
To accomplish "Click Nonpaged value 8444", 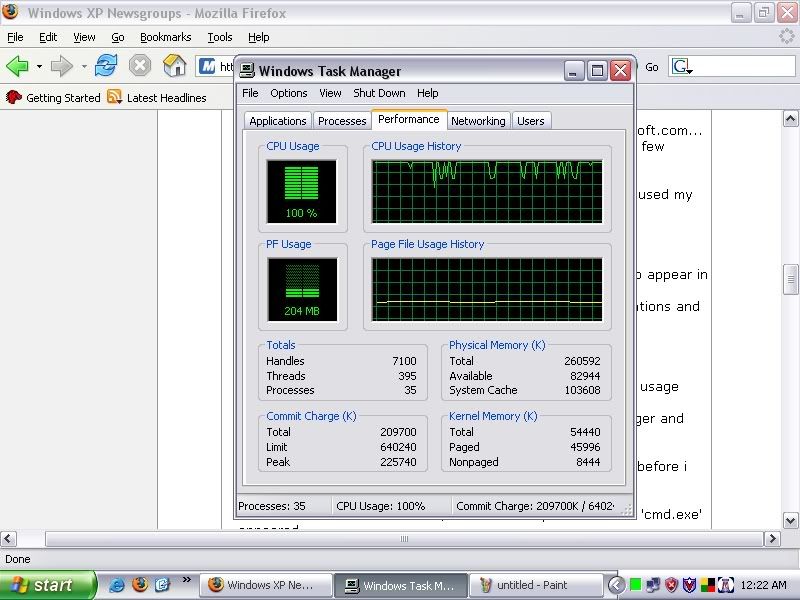I will 588,462.
